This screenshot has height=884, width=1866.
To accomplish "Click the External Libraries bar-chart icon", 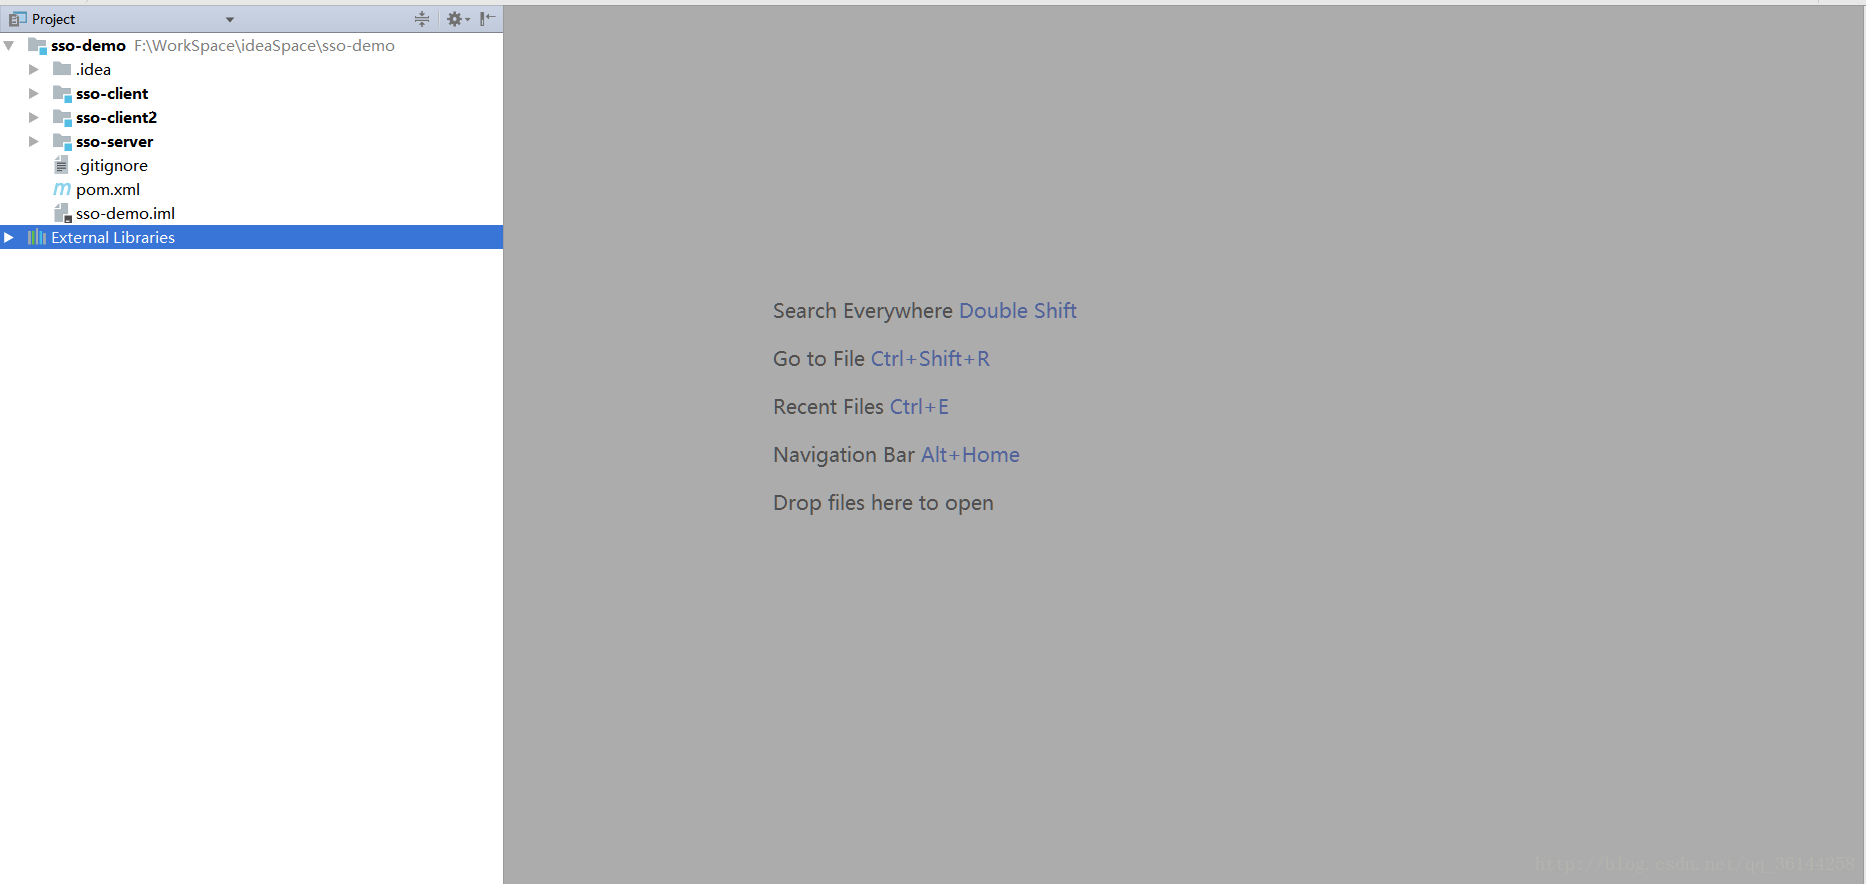I will pyautogui.click(x=37, y=237).
